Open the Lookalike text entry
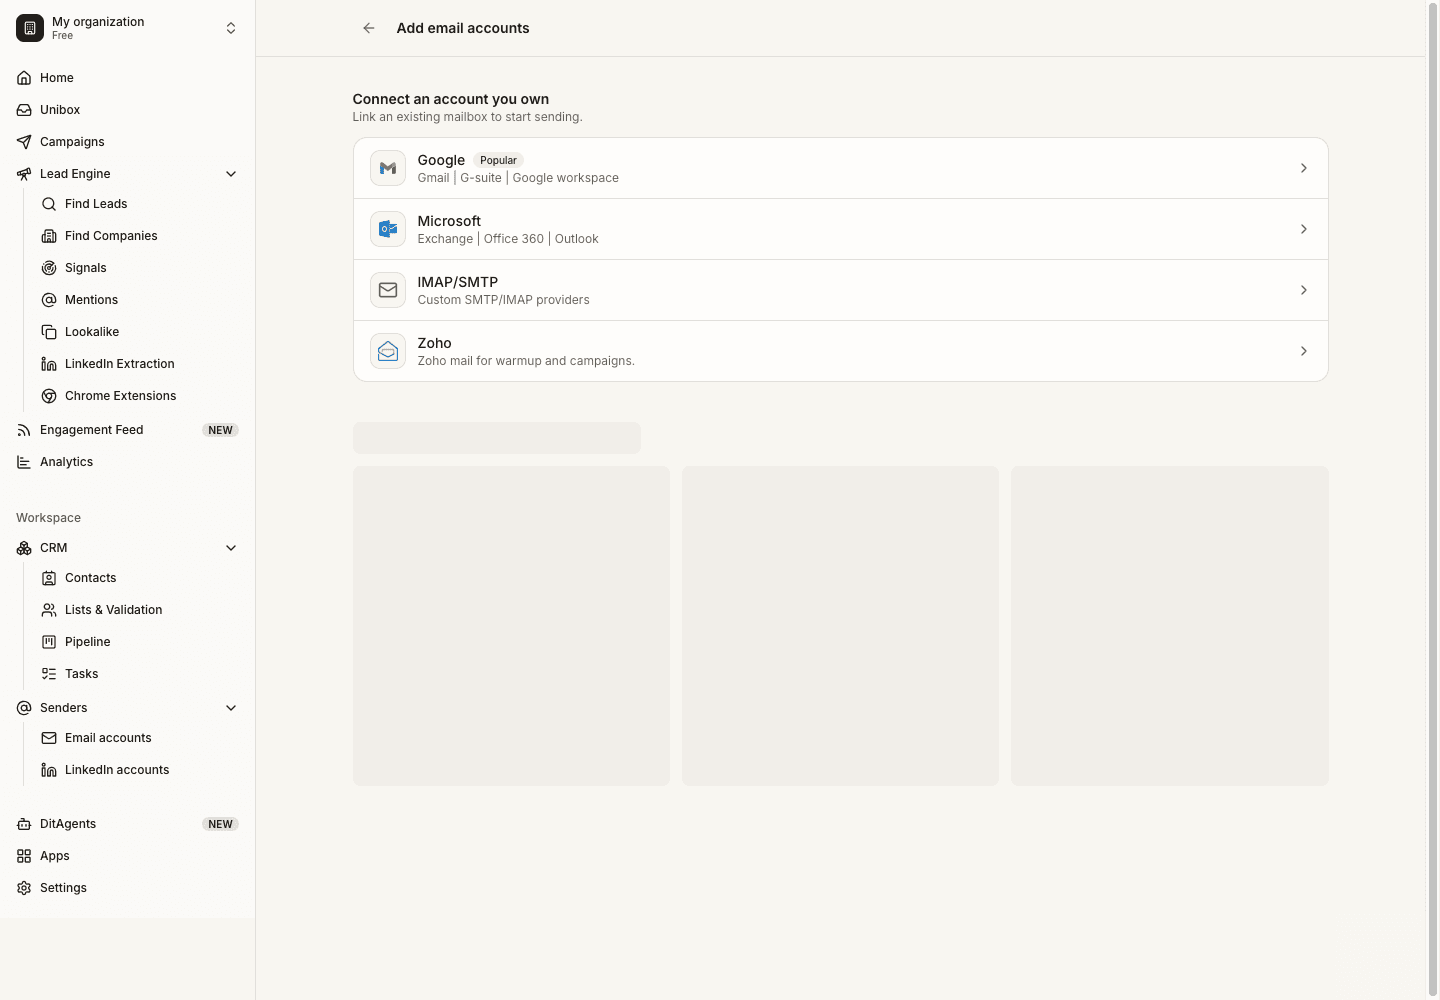1440x1000 pixels. point(92,332)
